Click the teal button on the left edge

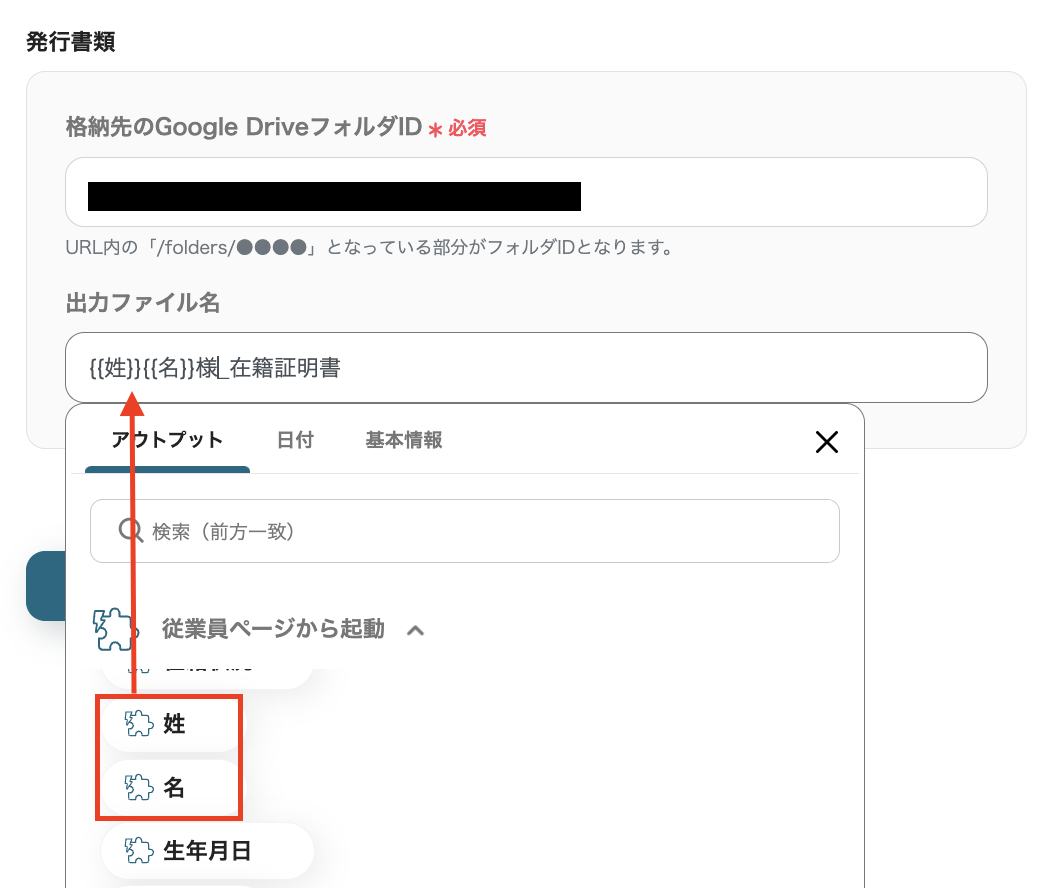45,587
